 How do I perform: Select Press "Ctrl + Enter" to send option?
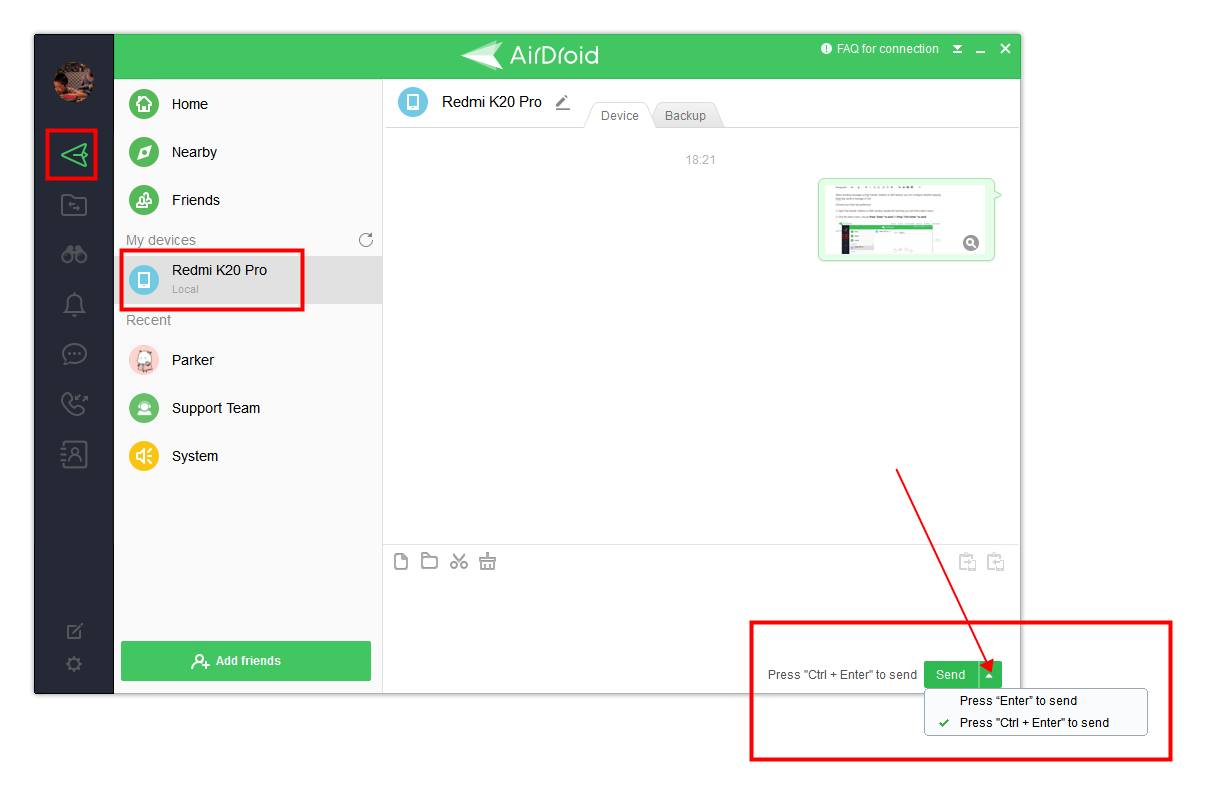1034,723
